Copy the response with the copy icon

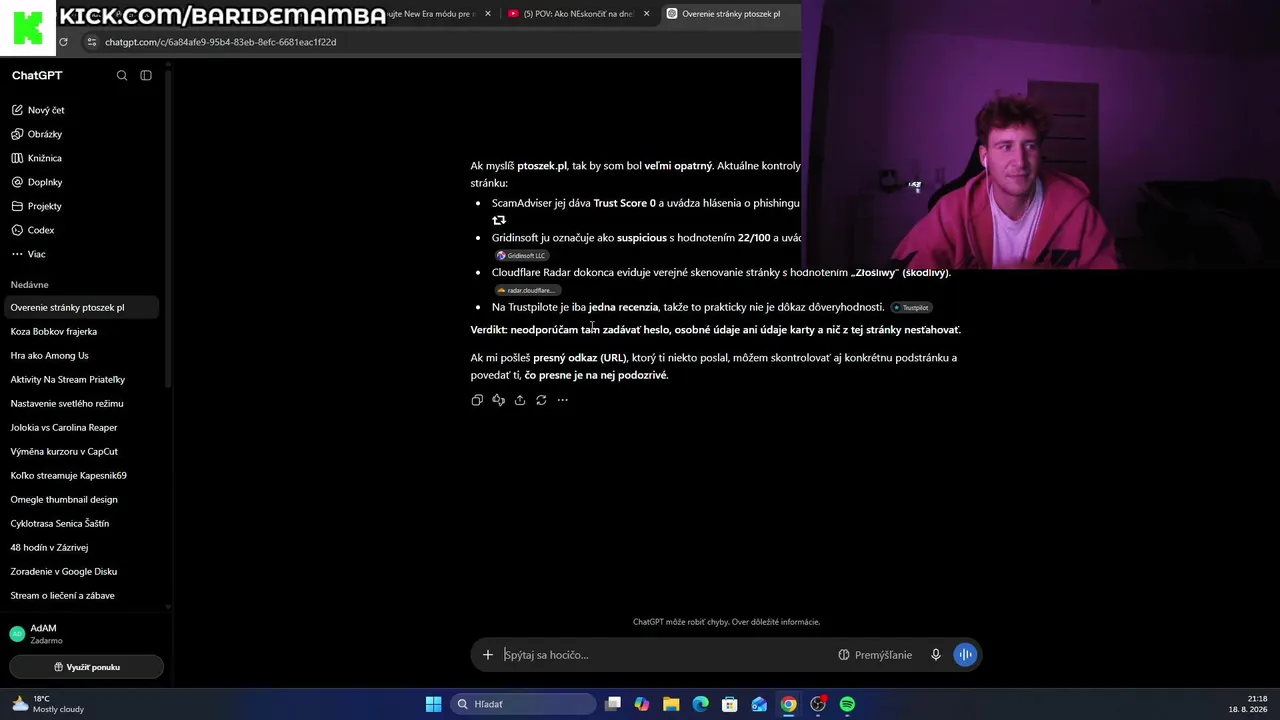click(x=477, y=400)
